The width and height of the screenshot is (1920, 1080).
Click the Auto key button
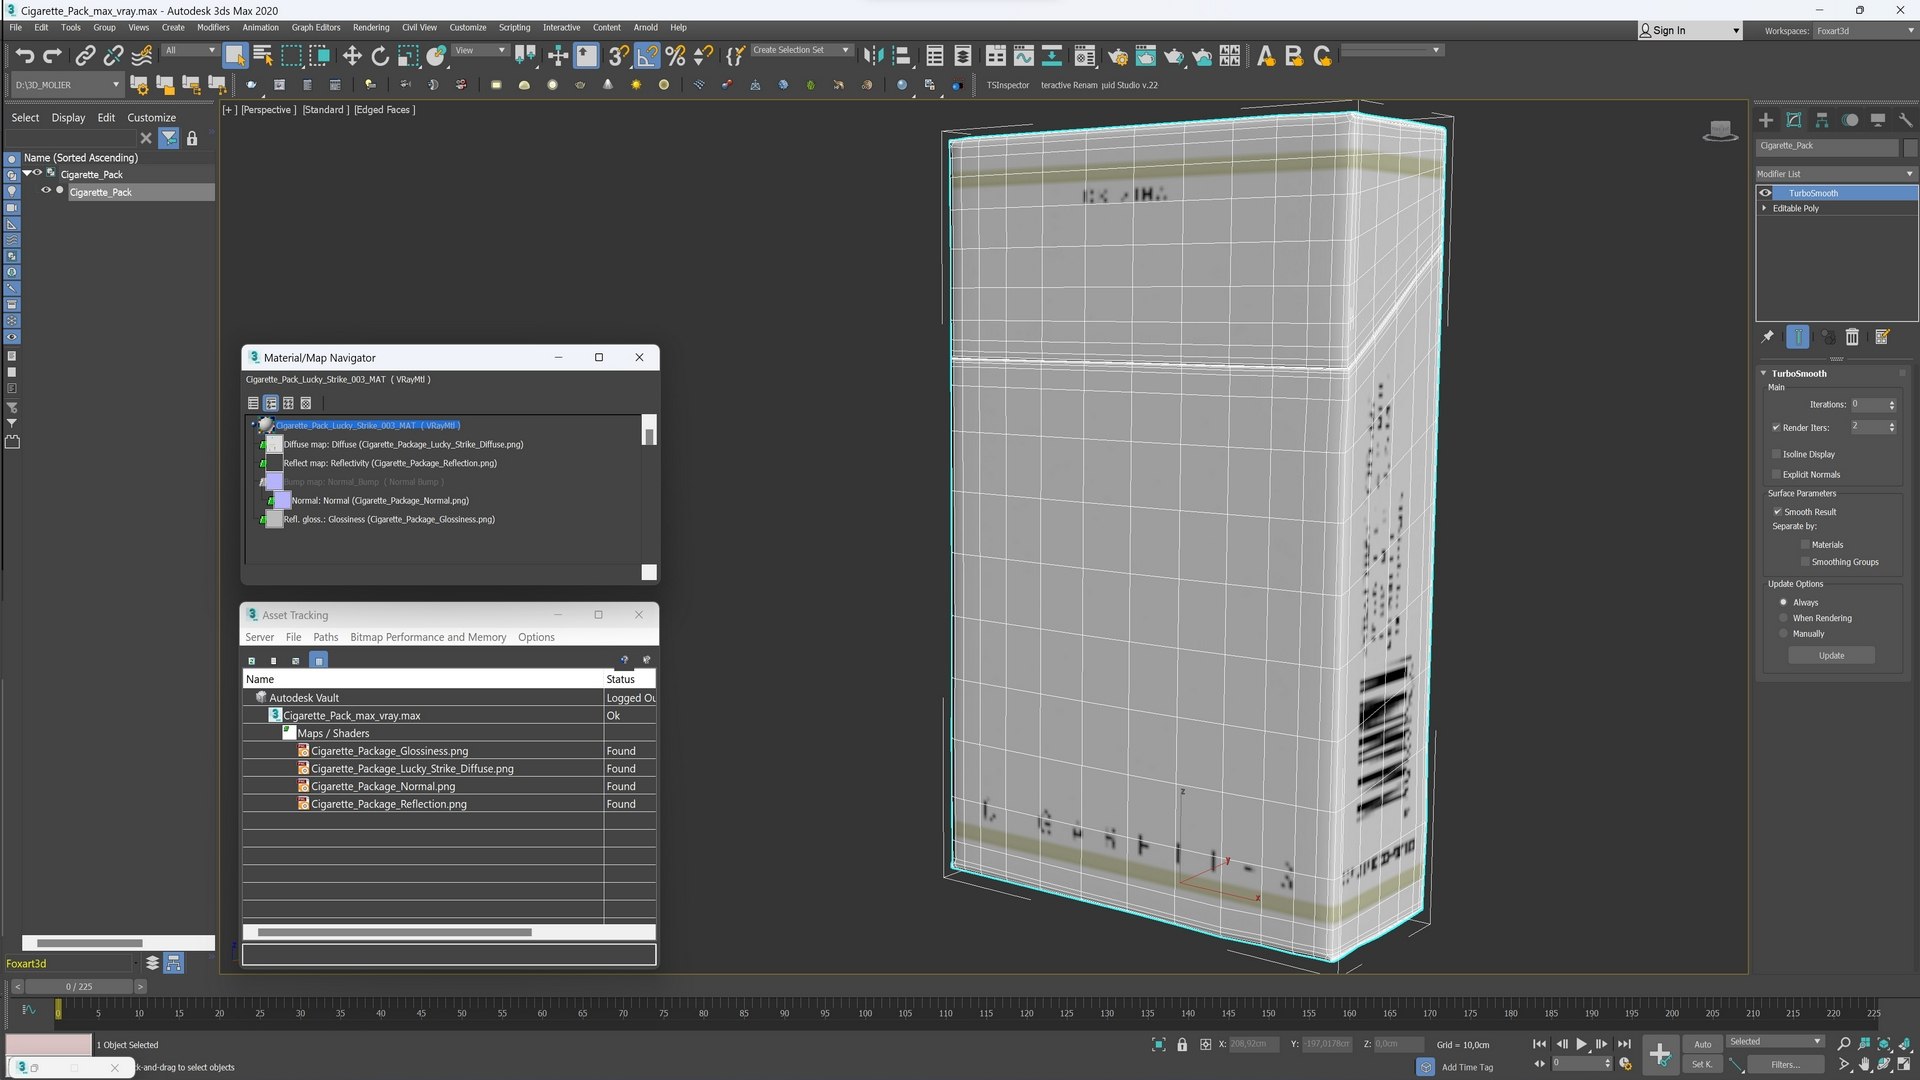(1702, 1044)
